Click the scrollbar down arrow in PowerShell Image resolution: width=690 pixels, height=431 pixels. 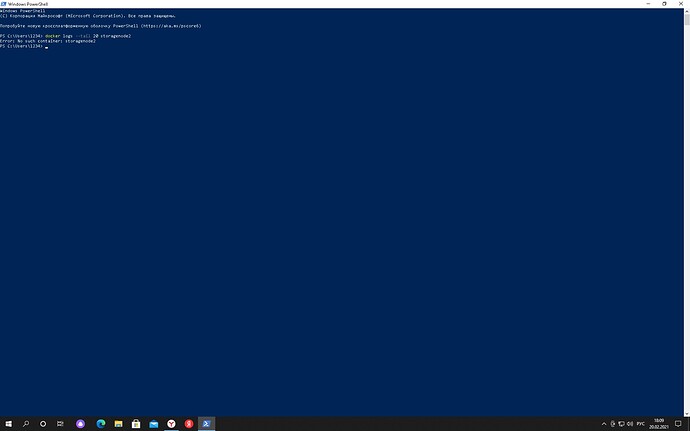pos(686,411)
